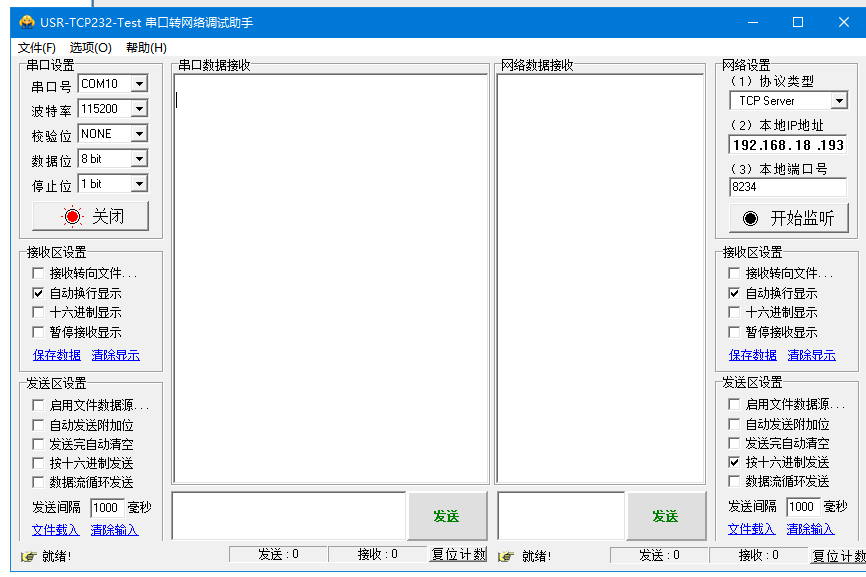
Task: Click the left 复位计数 button
Action: (458, 555)
